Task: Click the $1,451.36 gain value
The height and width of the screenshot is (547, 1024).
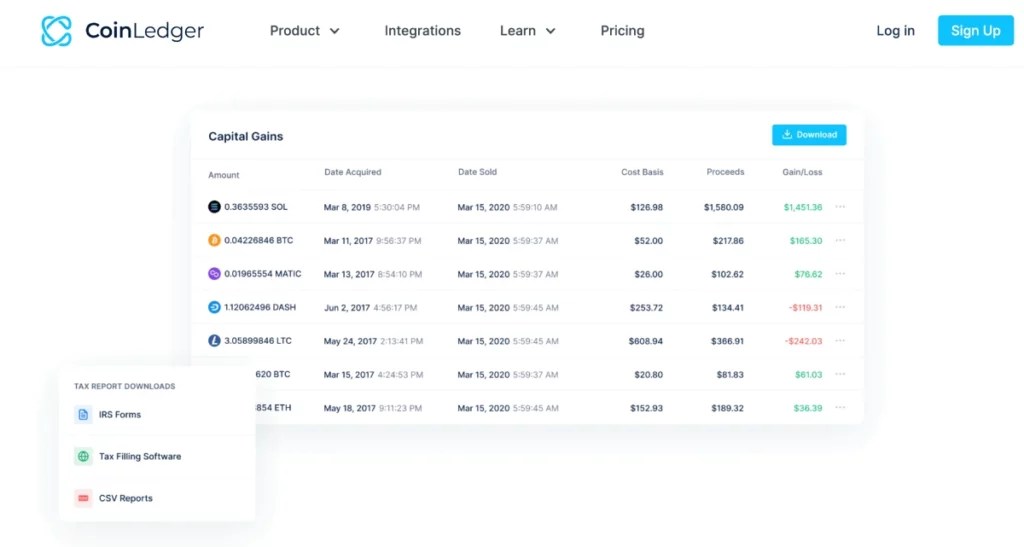Action: 803,208
